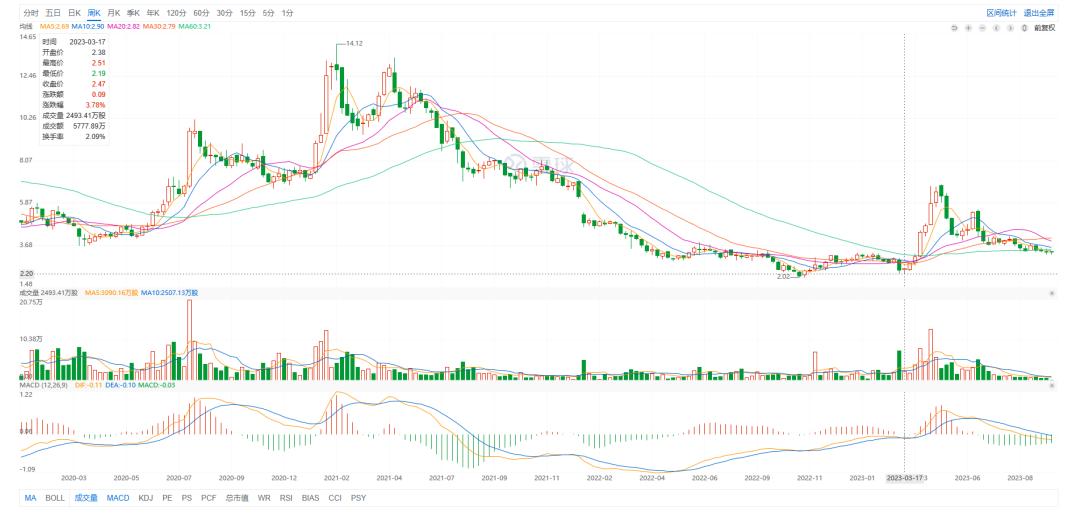This screenshot has height=513, width=1080.
Task: Toggle the MACD indicator button
Action: pos(118,498)
